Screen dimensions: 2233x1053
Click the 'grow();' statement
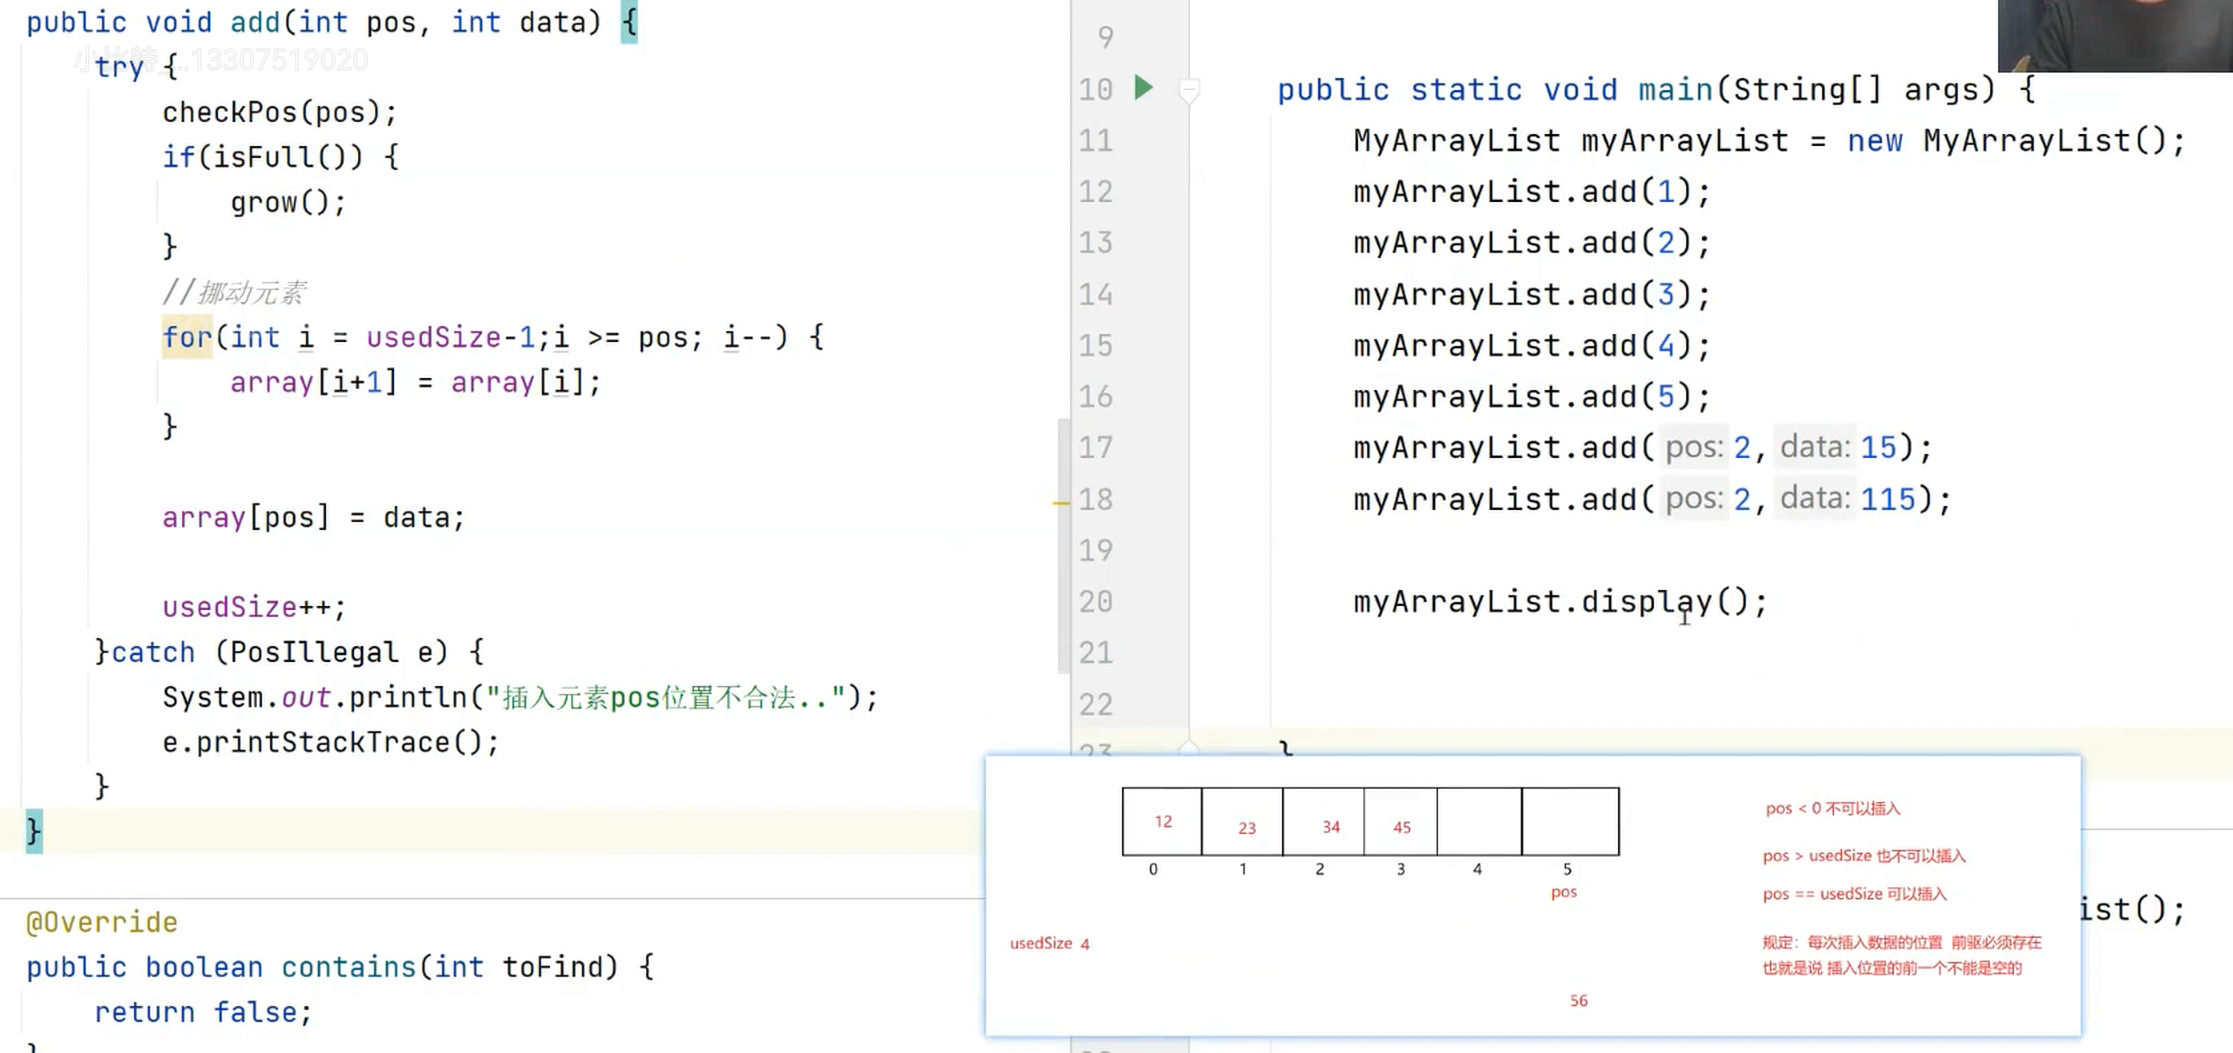(288, 202)
